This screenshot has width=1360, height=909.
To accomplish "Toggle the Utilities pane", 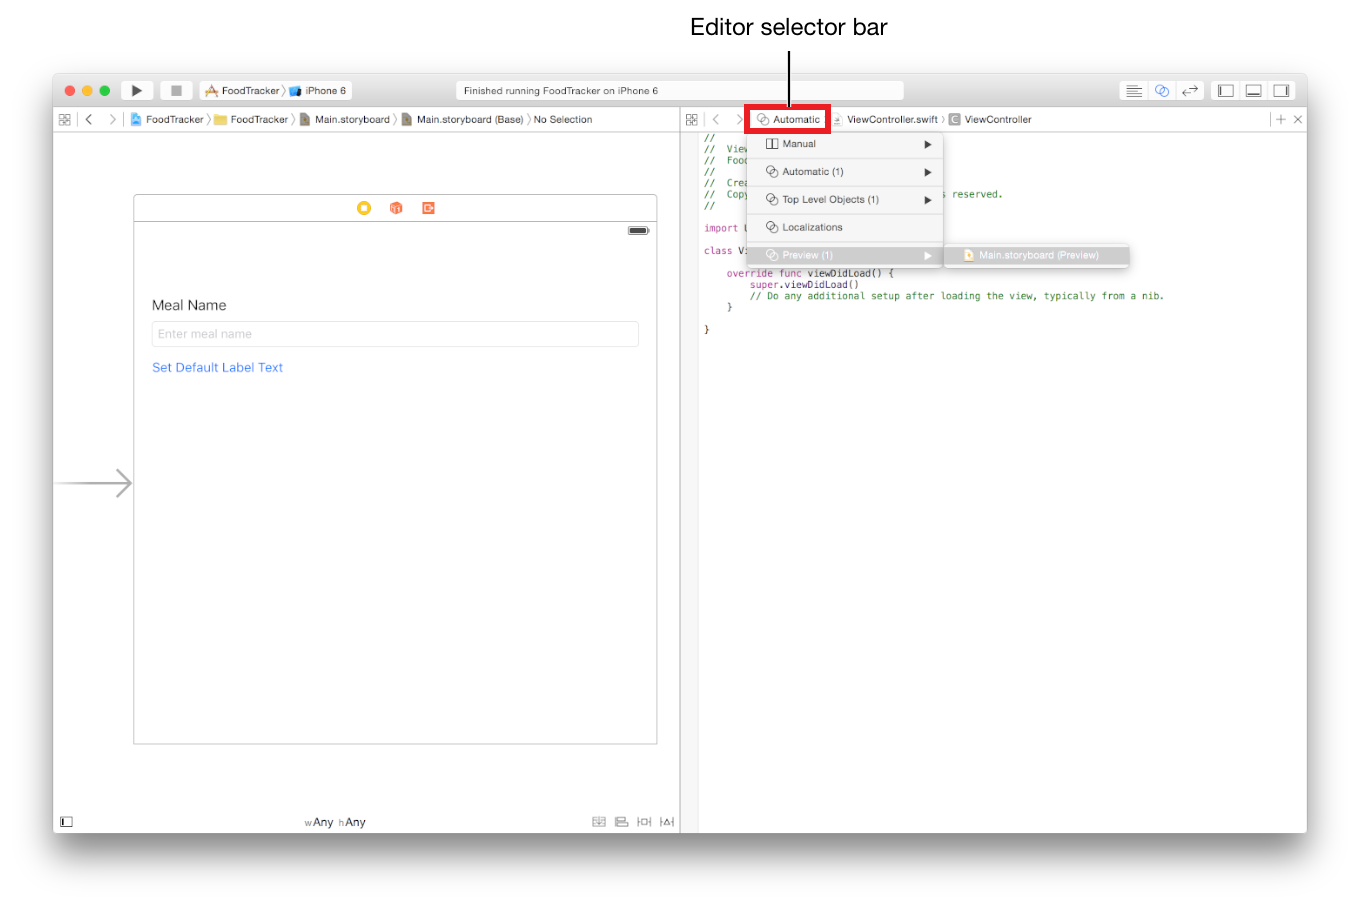I will pyautogui.click(x=1281, y=91).
